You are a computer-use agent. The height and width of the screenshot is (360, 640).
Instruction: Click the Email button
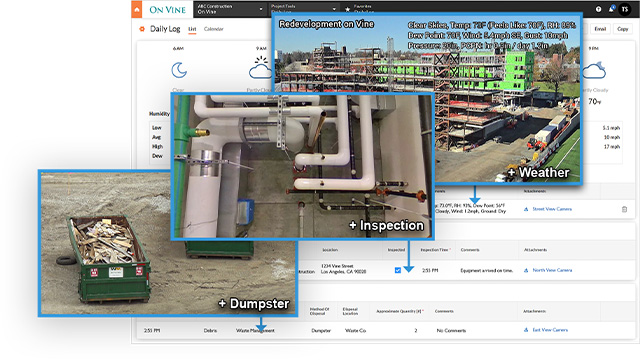(600, 29)
